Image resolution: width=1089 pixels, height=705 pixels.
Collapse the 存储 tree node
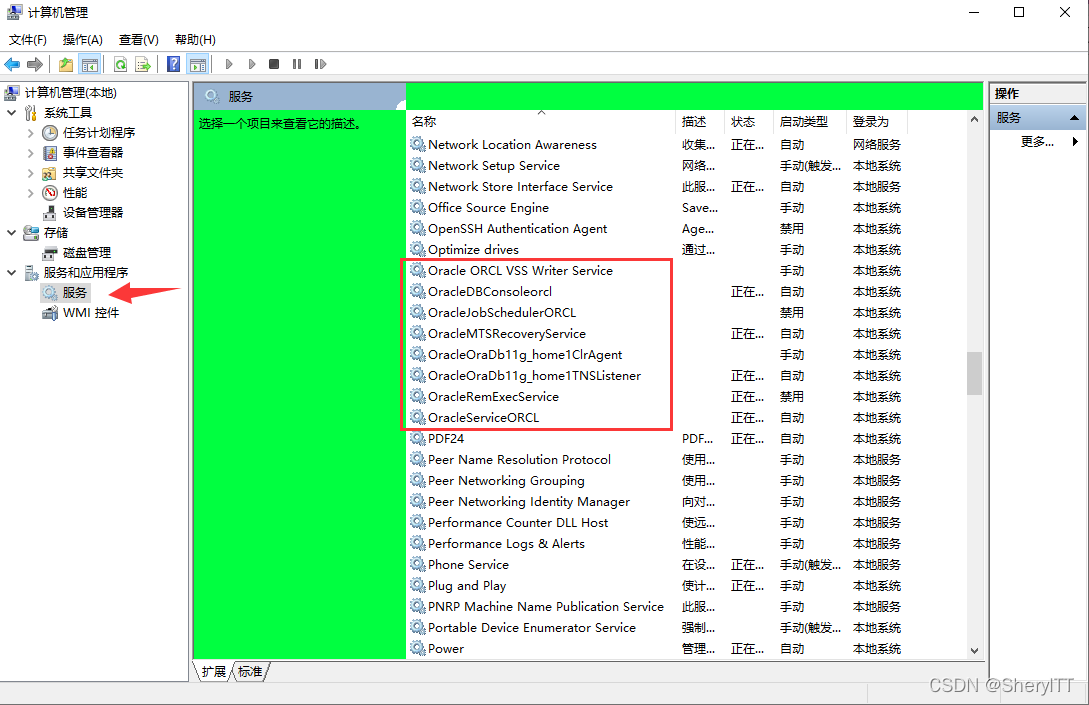coord(12,233)
